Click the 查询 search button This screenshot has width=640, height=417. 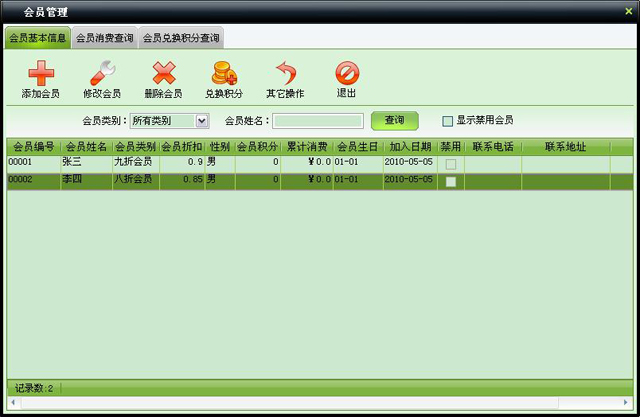tap(394, 120)
